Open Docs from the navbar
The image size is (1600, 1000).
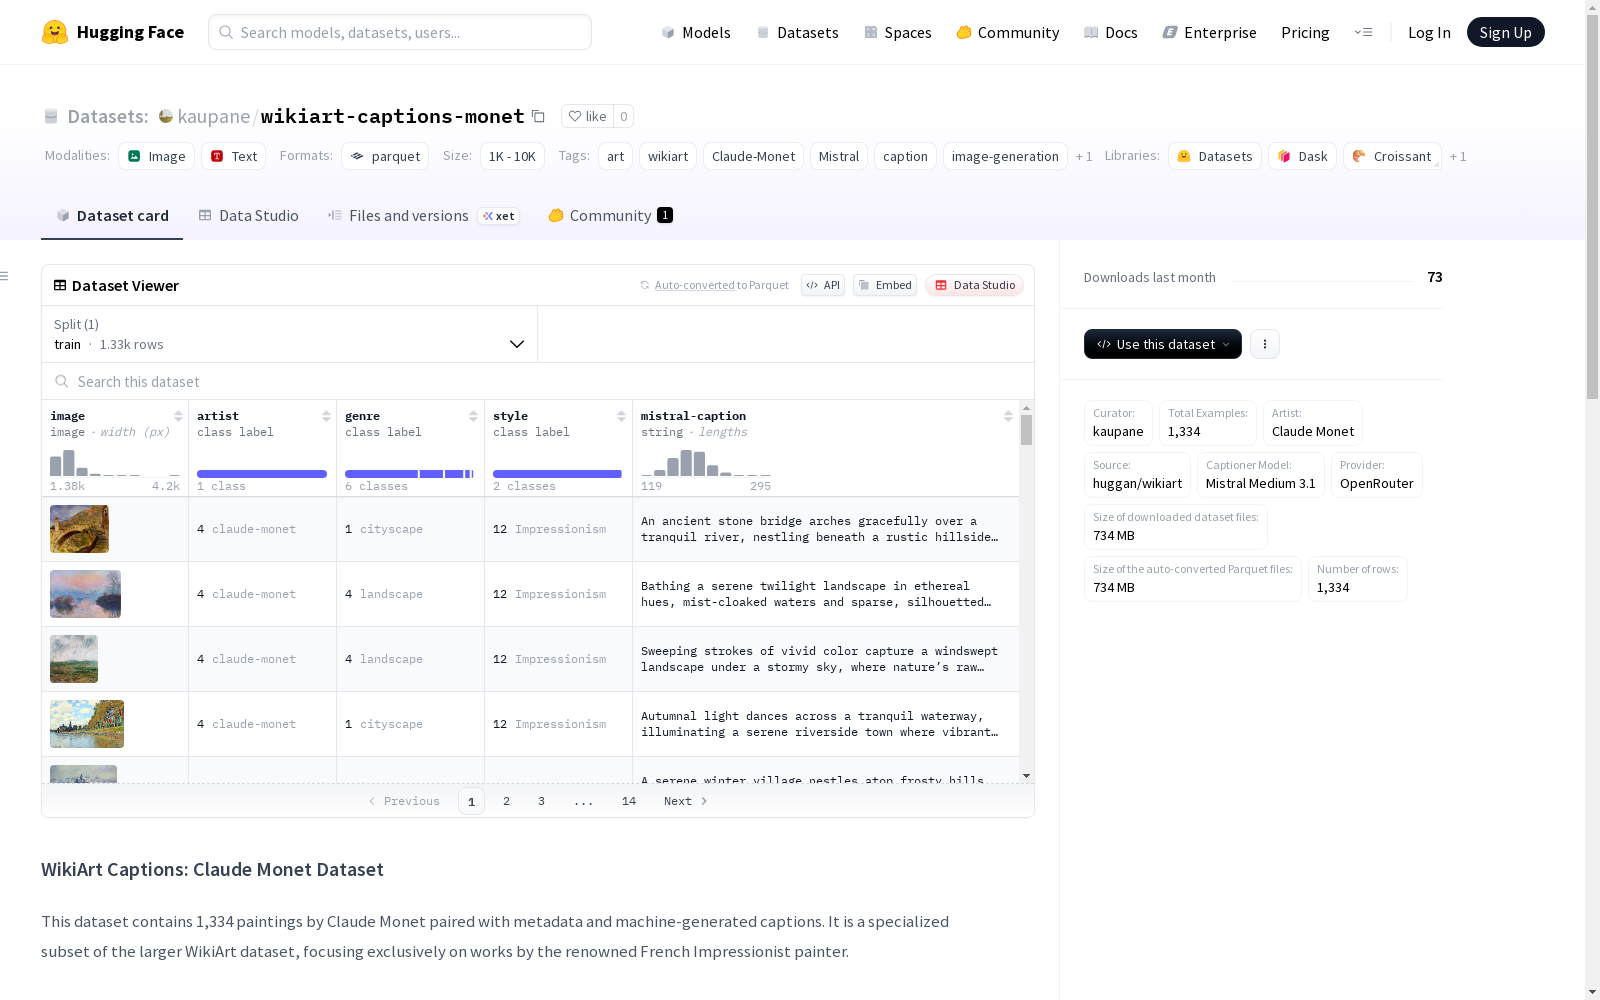click(1111, 32)
